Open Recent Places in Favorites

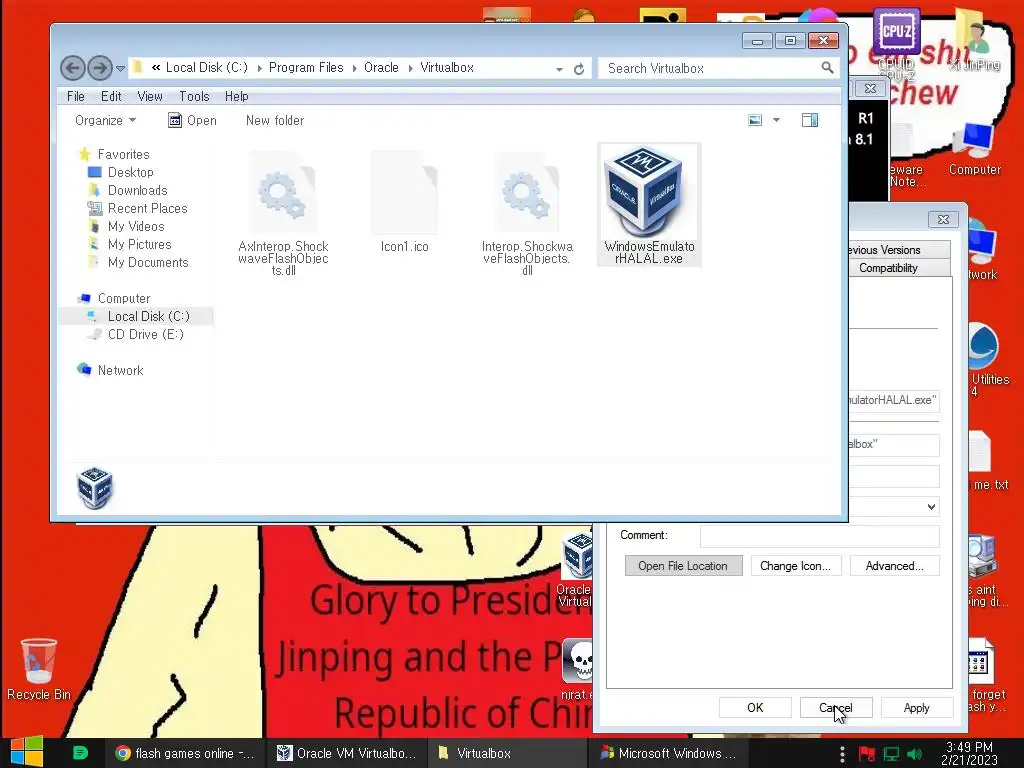tap(148, 208)
